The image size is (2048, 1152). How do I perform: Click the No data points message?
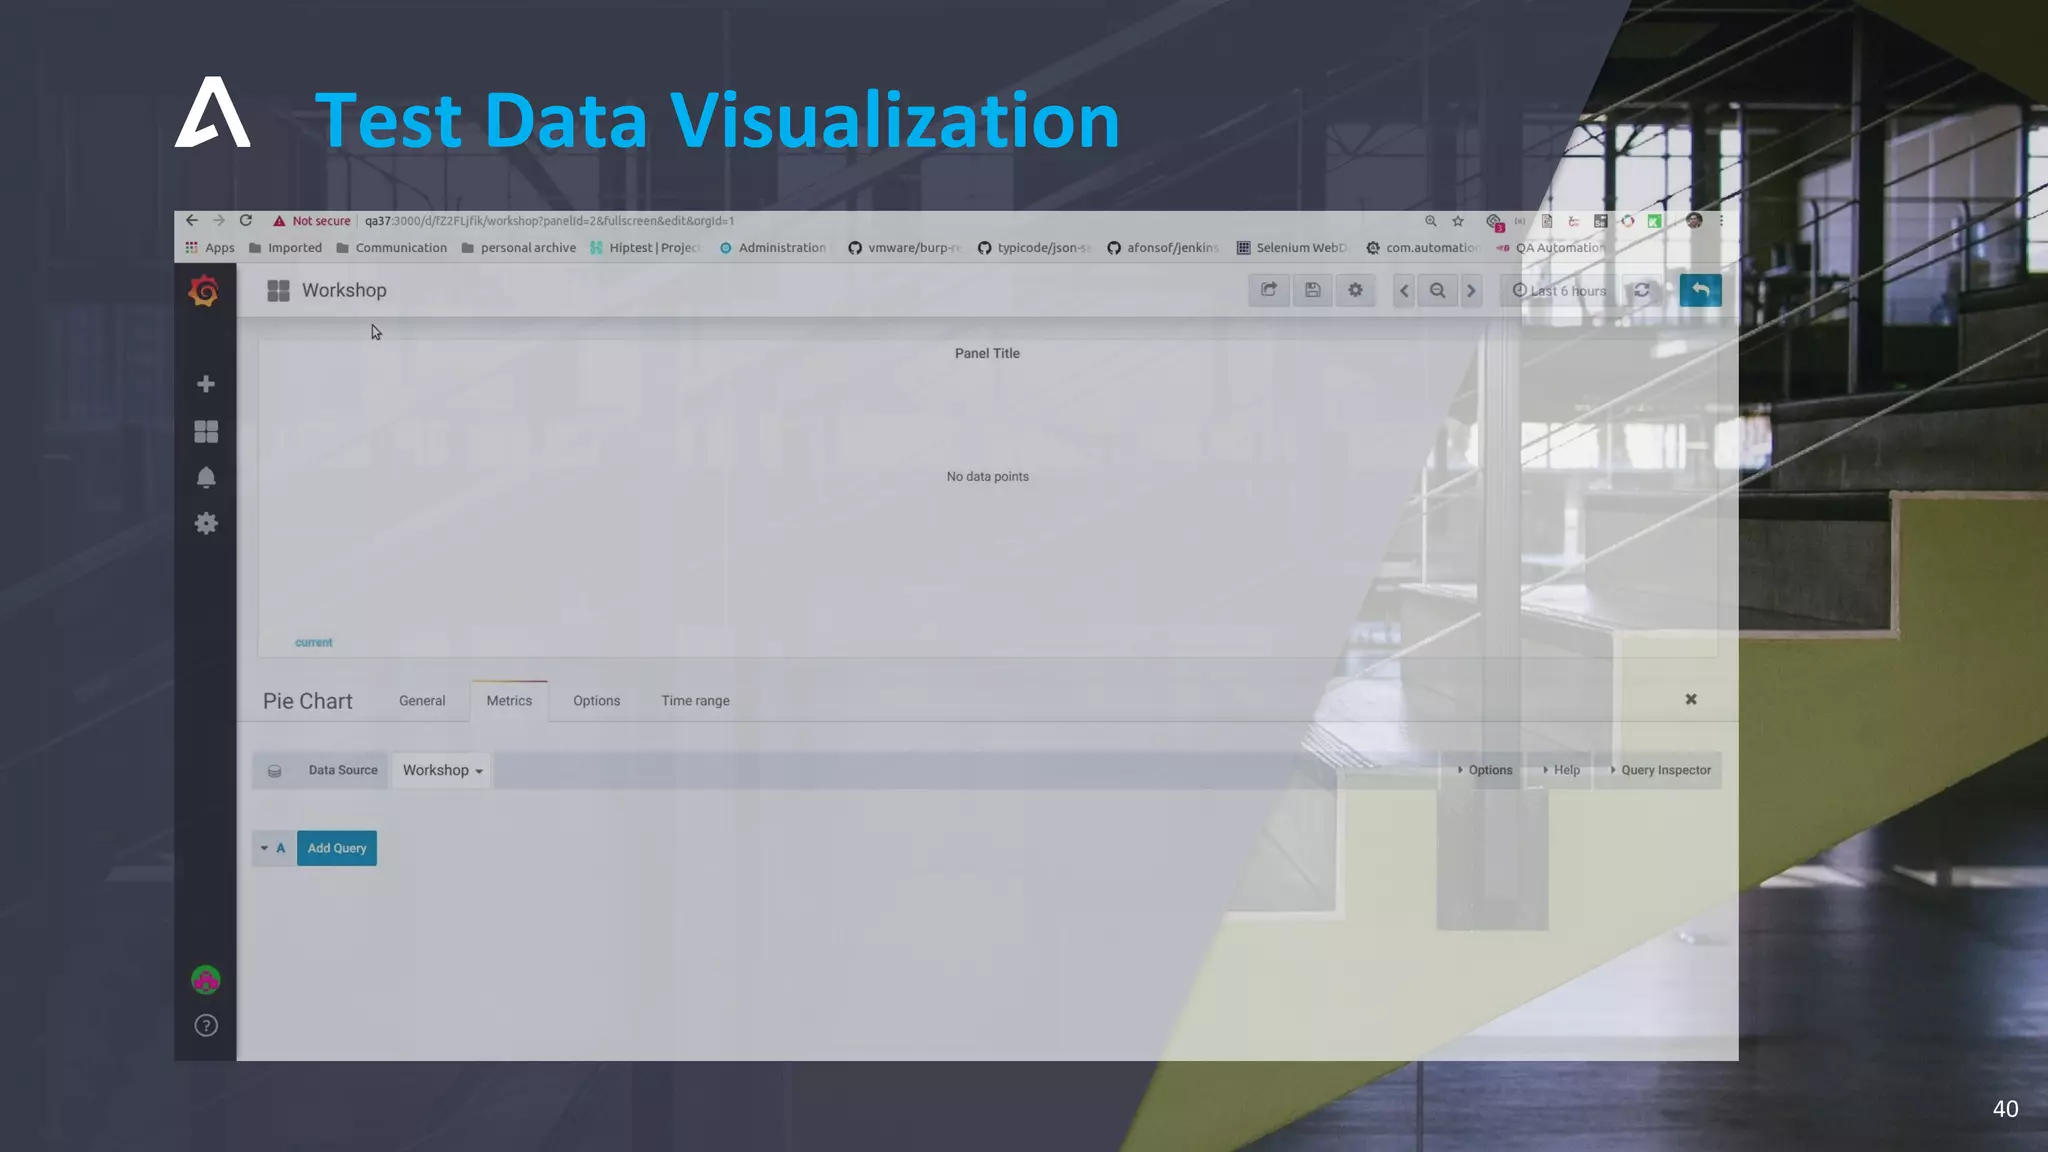tap(988, 476)
